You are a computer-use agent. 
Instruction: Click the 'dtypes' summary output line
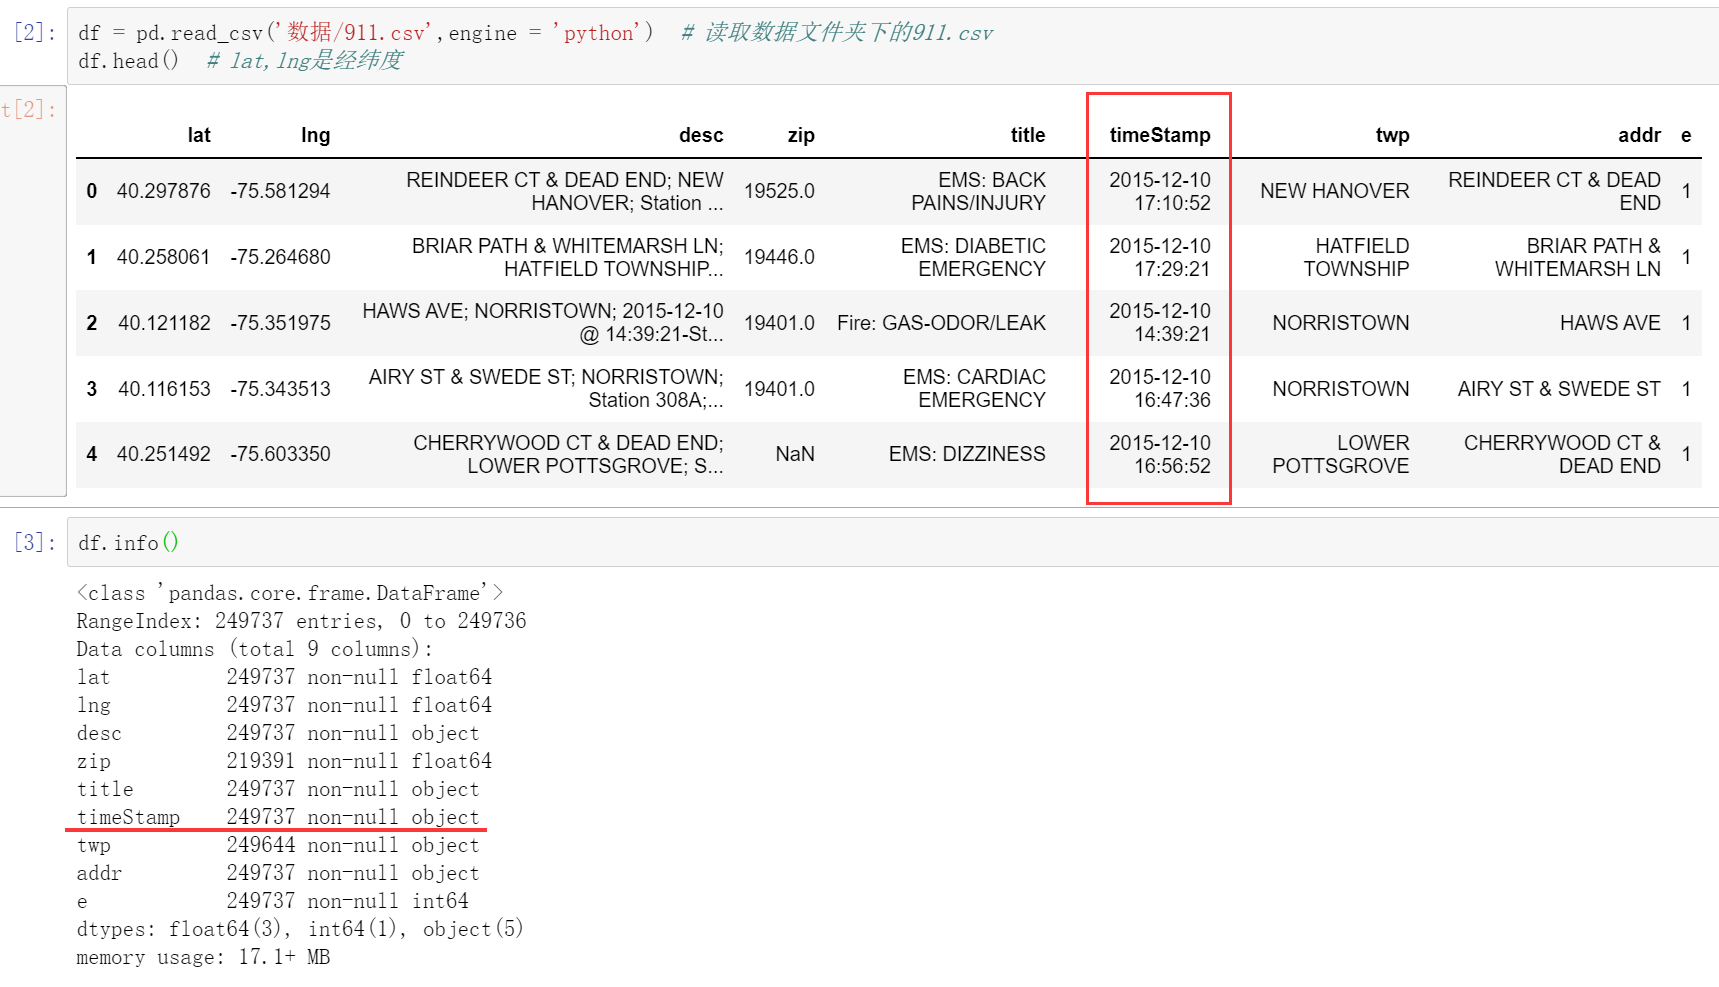[x=300, y=929]
